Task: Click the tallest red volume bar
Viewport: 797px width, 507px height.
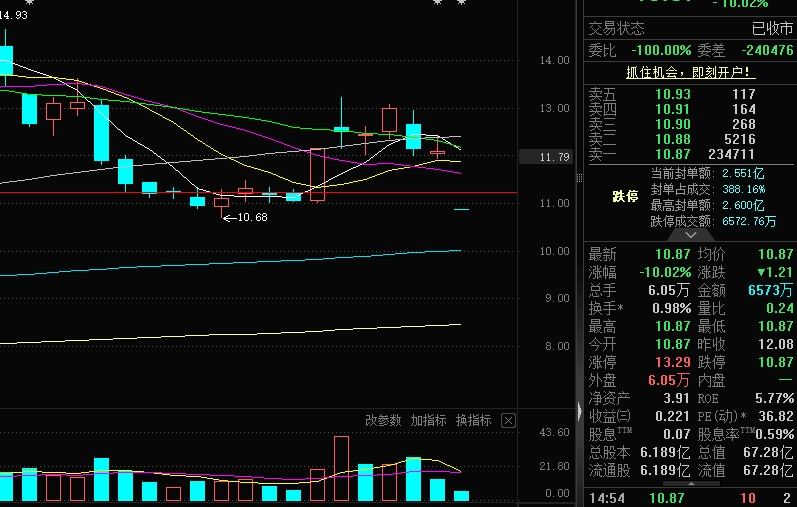Action: tap(342, 468)
